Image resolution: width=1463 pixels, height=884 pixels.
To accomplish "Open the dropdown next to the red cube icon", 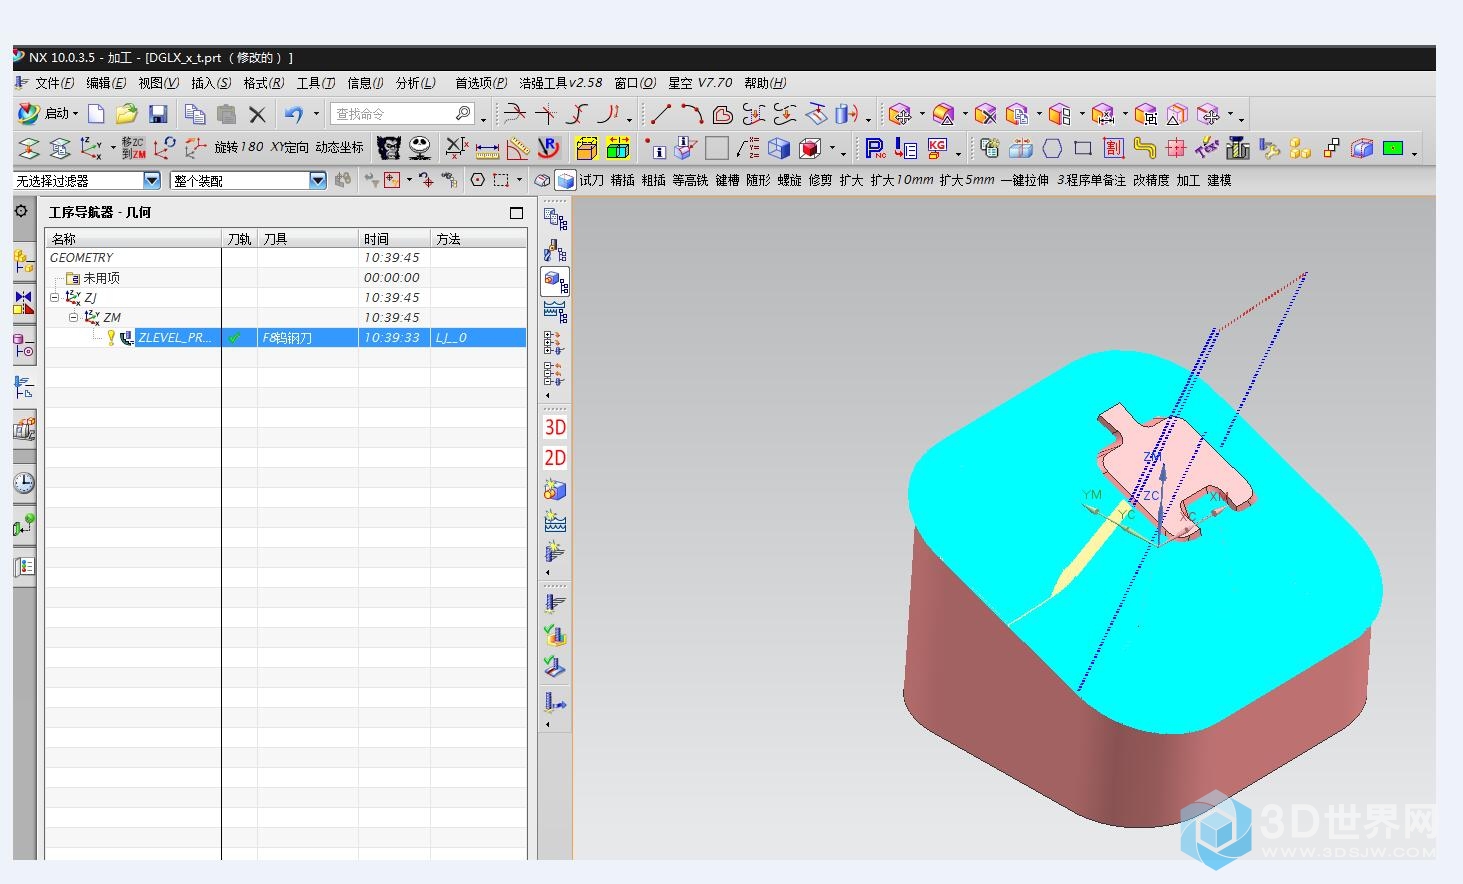I will 832,149.
